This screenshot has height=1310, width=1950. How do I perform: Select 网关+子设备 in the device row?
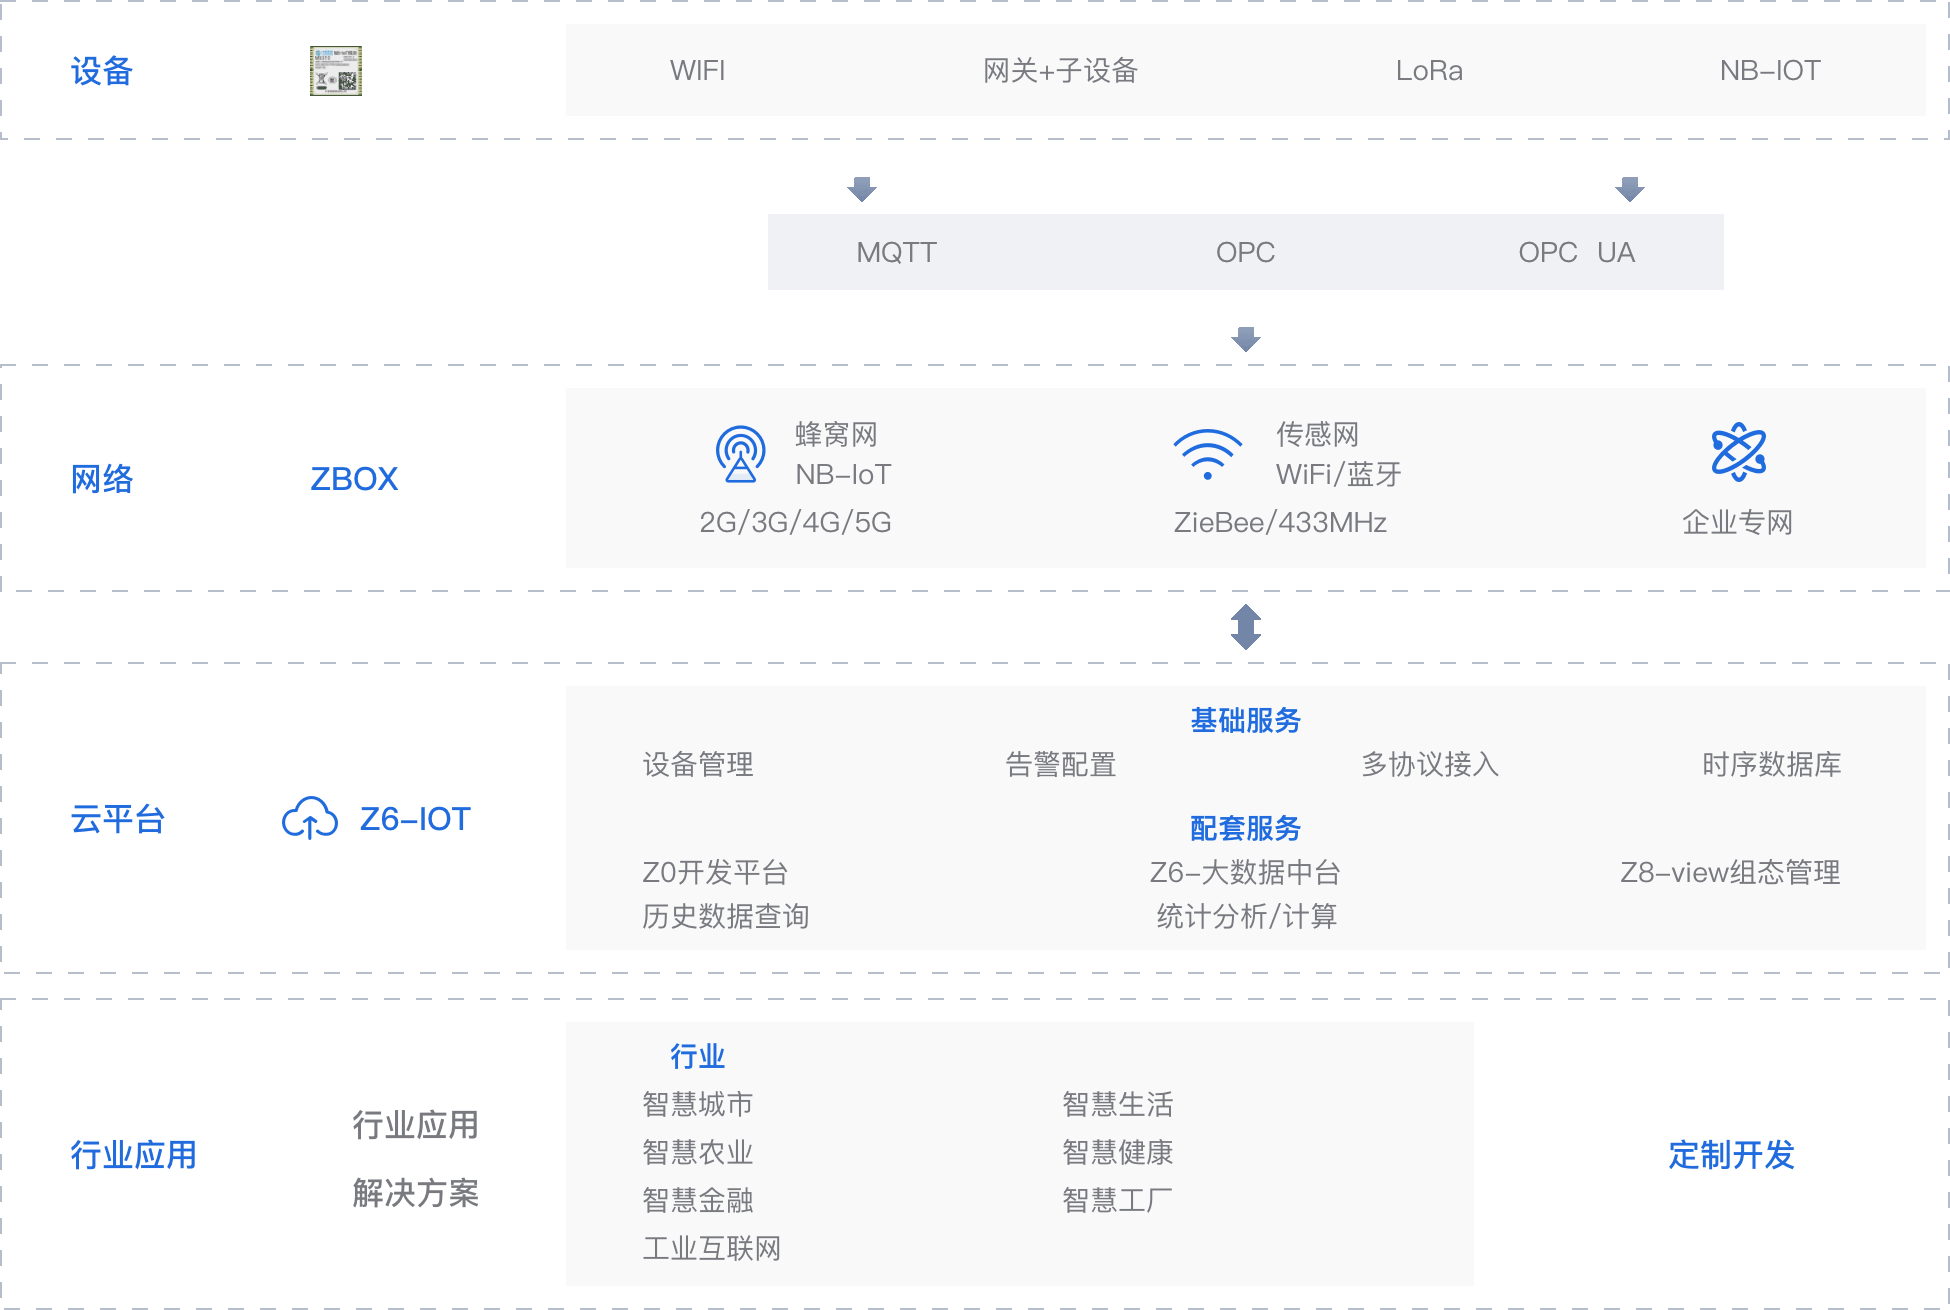point(1061,71)
